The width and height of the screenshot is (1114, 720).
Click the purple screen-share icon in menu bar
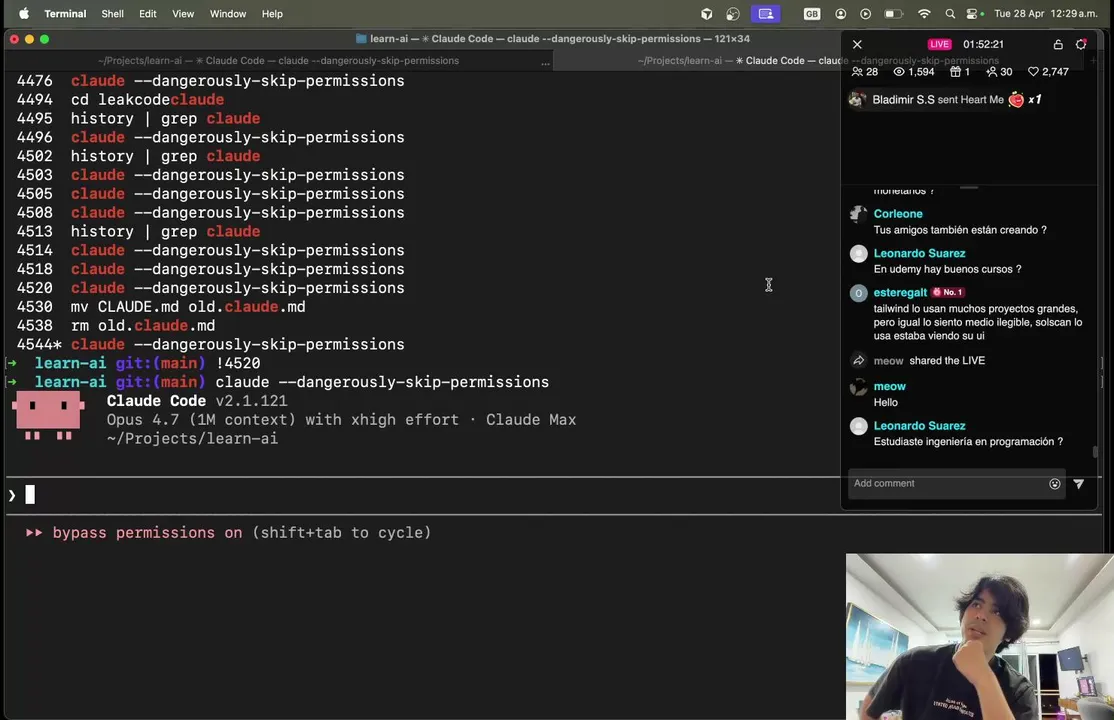tap(765, 14)
